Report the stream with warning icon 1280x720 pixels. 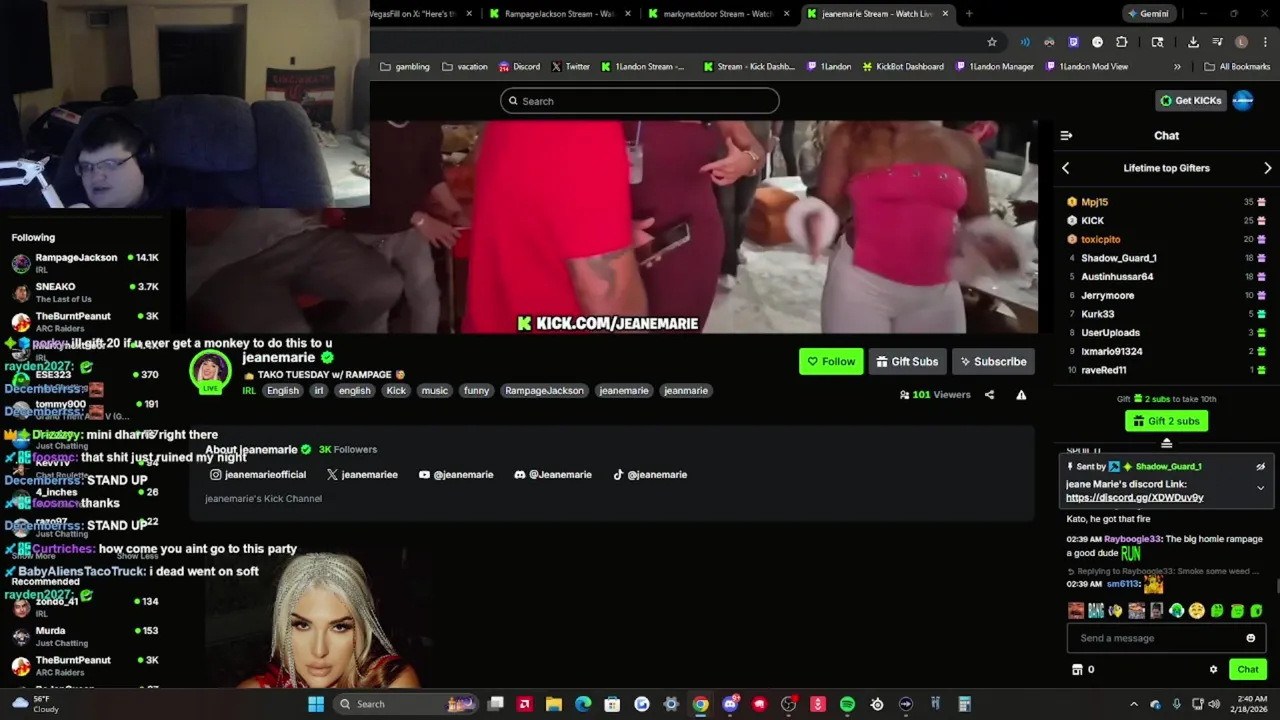point(1021,395)
